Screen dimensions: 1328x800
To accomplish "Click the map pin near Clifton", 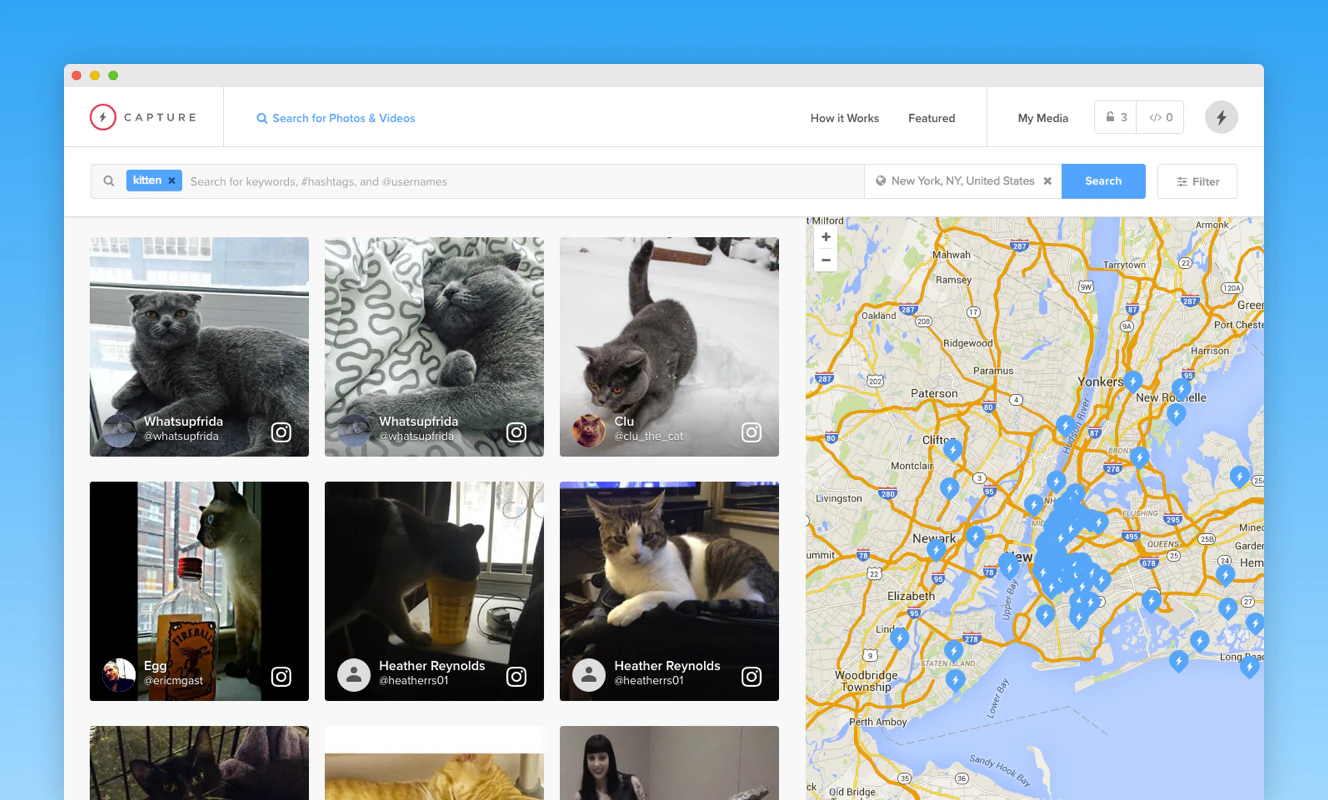I will [952, 450].
